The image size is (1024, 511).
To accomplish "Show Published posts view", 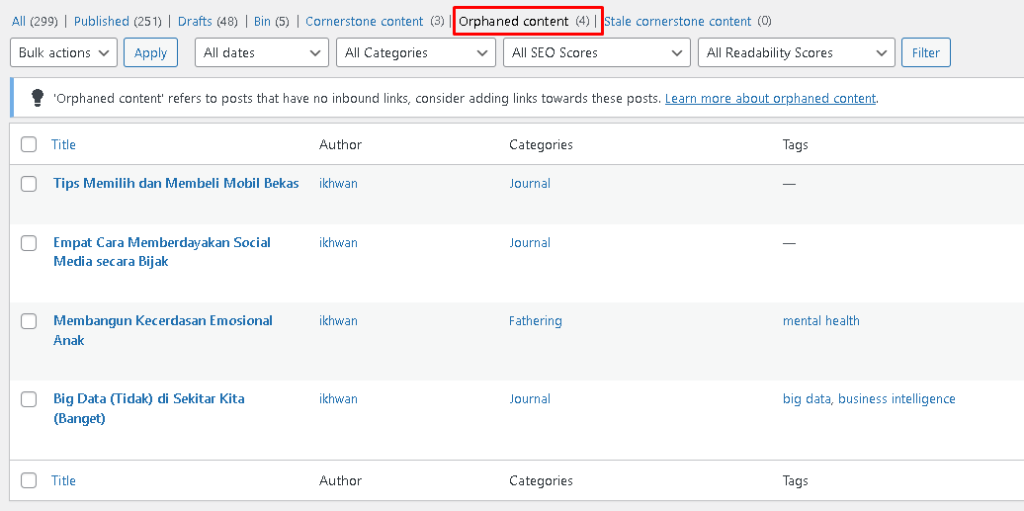I will tap(102, 21).
